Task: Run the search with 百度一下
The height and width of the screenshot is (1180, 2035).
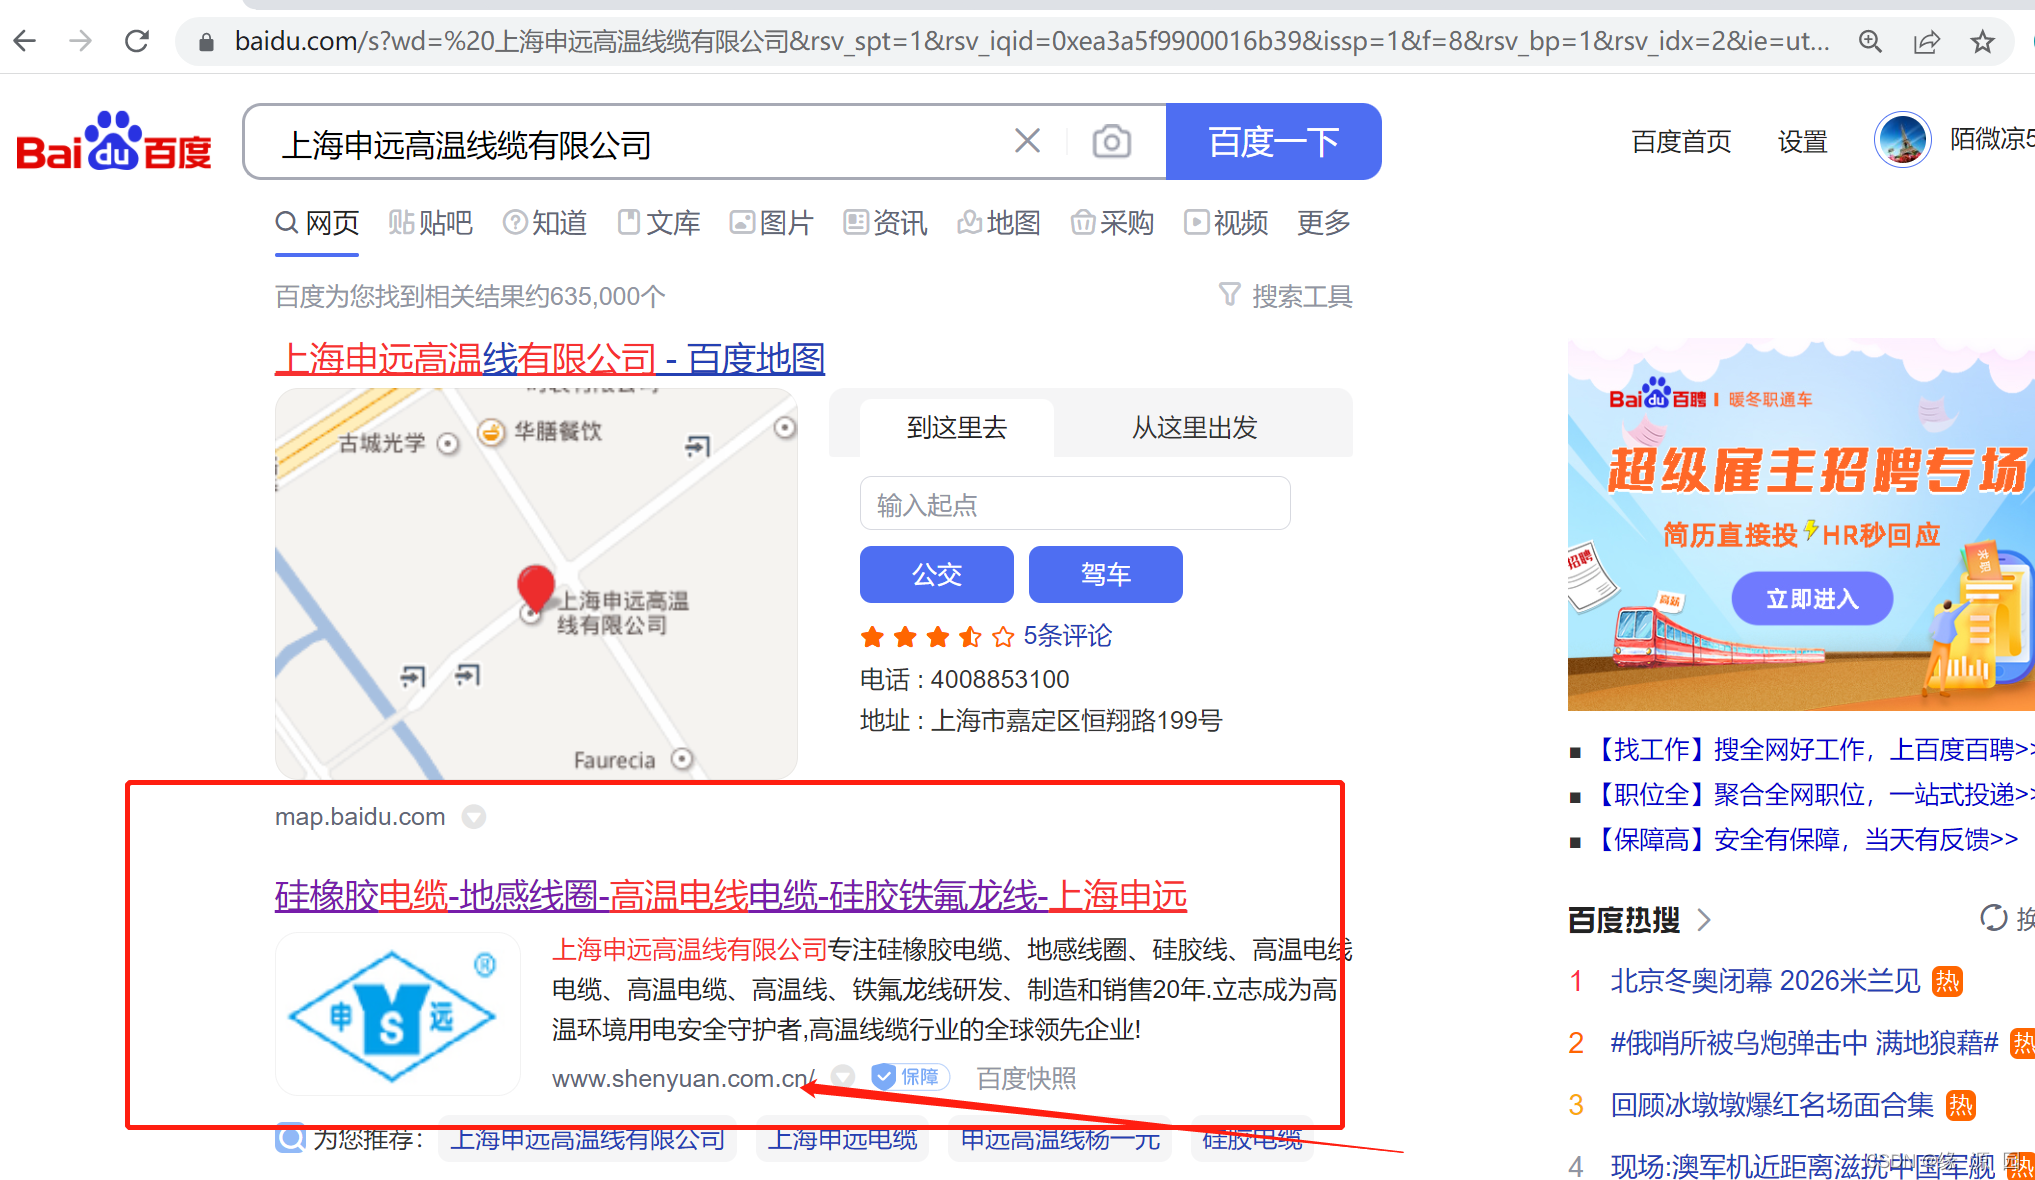Action: pyautogui.click(x=1273, y=141)
